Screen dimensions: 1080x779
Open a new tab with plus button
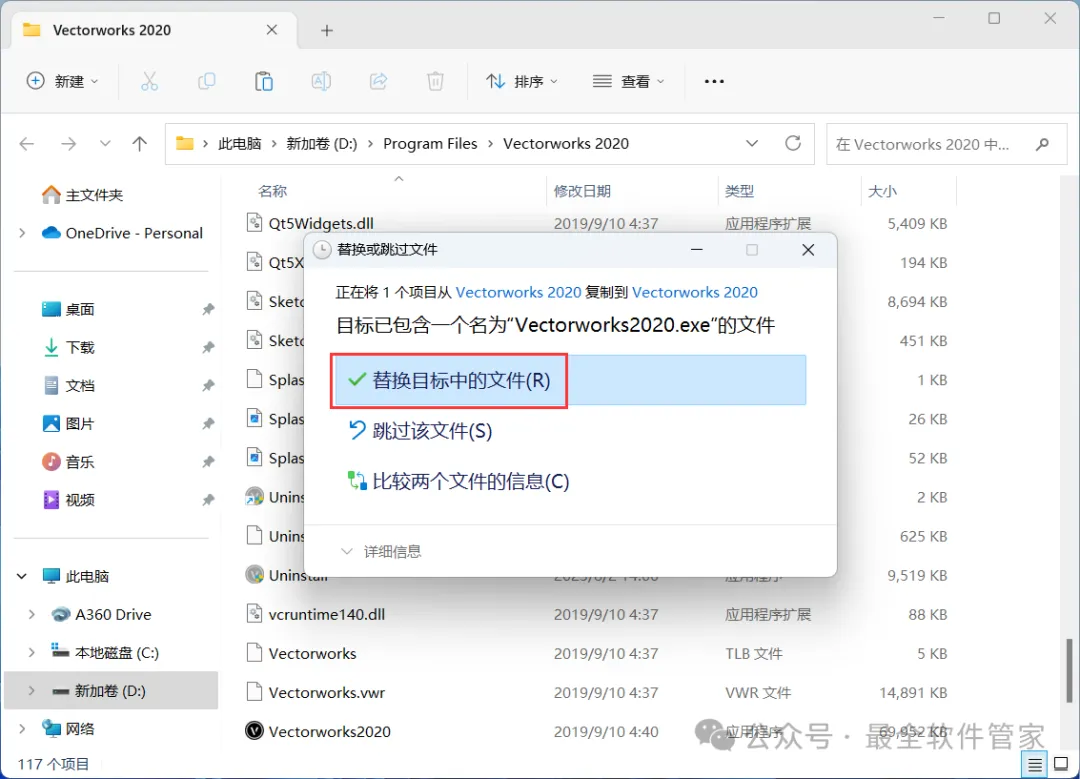tap(327, 30)
